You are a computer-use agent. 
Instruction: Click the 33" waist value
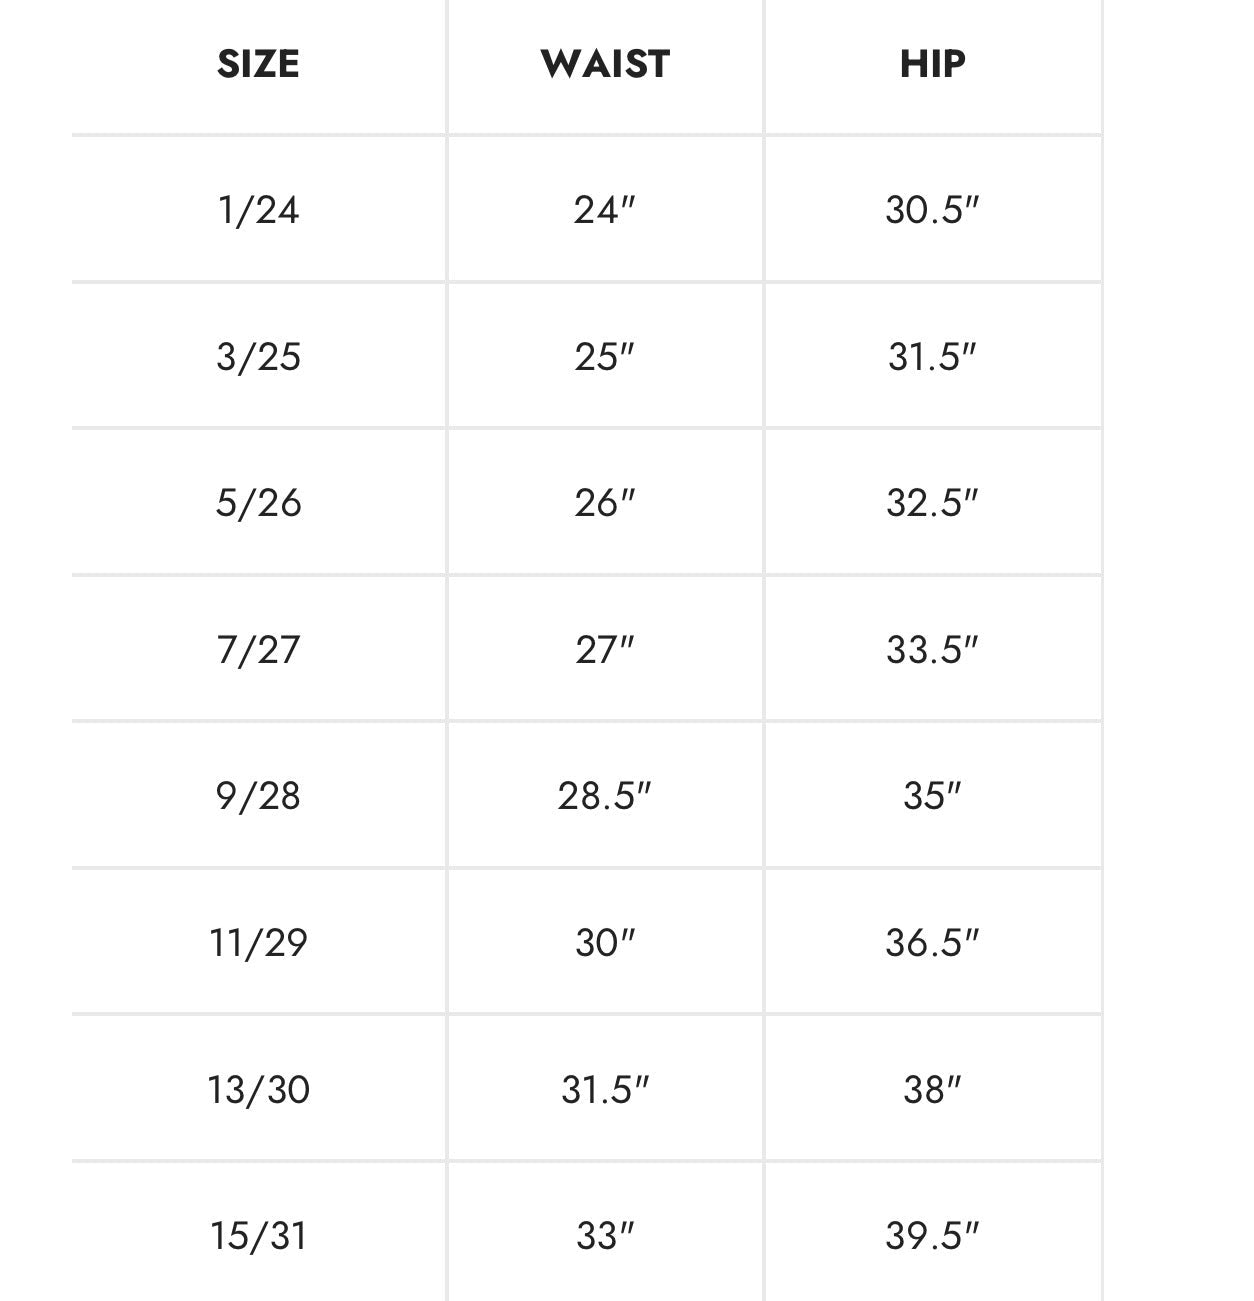click(605, 1236)
